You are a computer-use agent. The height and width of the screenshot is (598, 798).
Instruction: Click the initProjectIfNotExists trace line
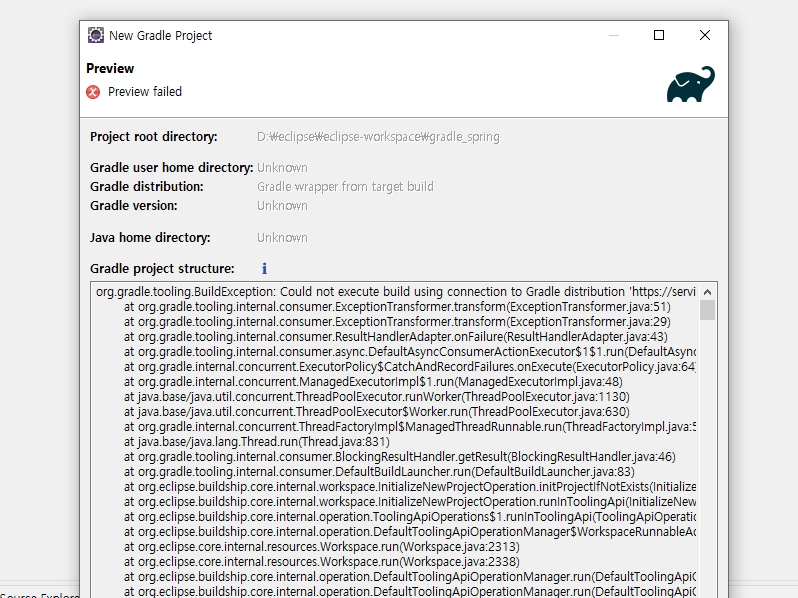point(410,487)
